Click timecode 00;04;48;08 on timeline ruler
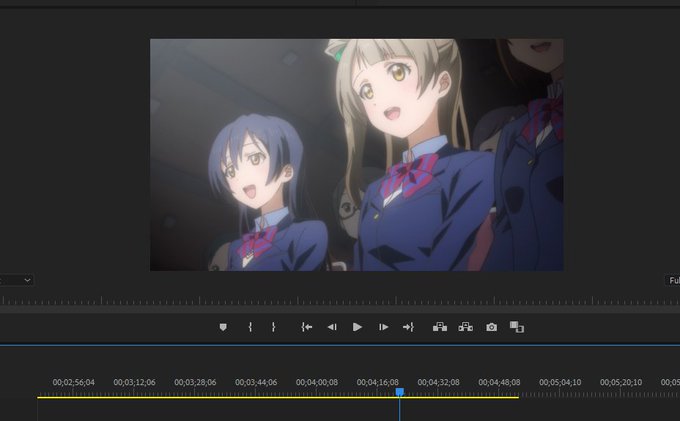 point(499,382)
